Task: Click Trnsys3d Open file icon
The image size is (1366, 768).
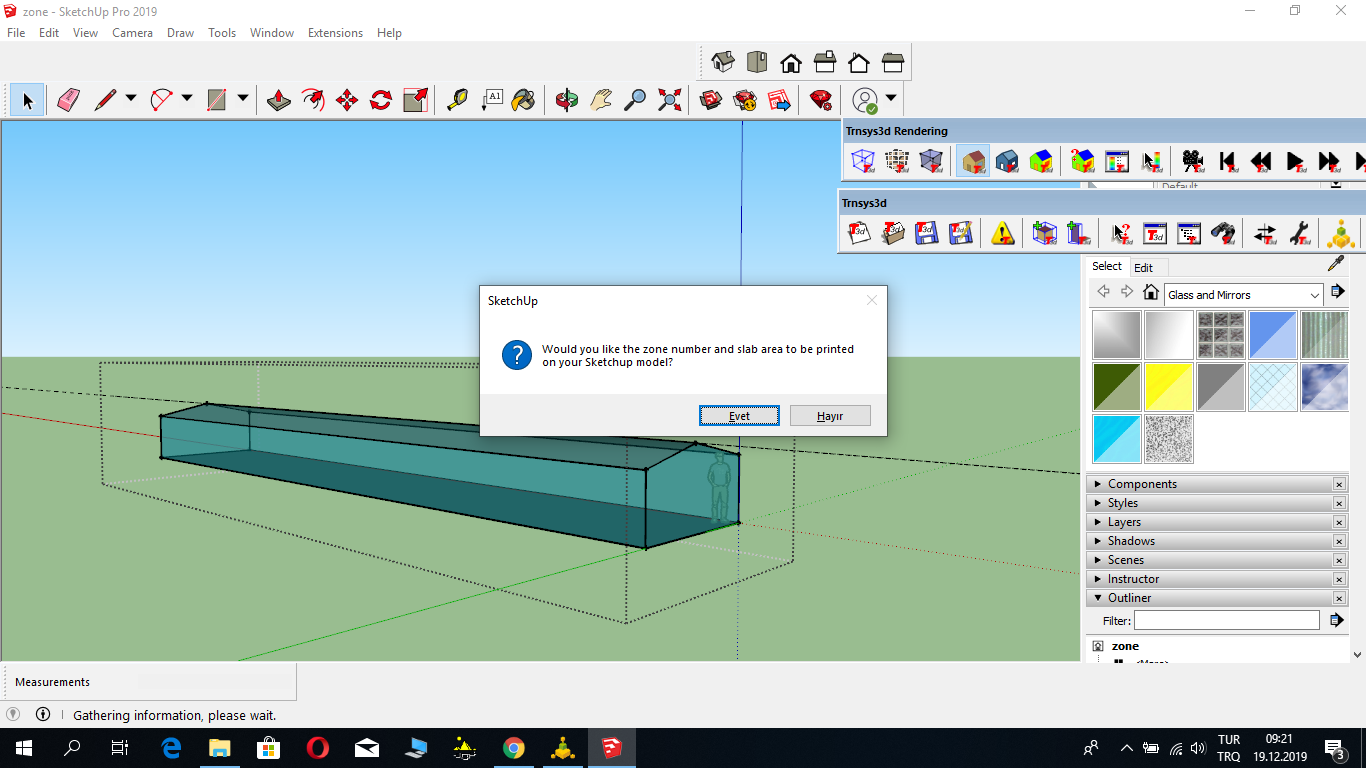Action: [893, 234]
